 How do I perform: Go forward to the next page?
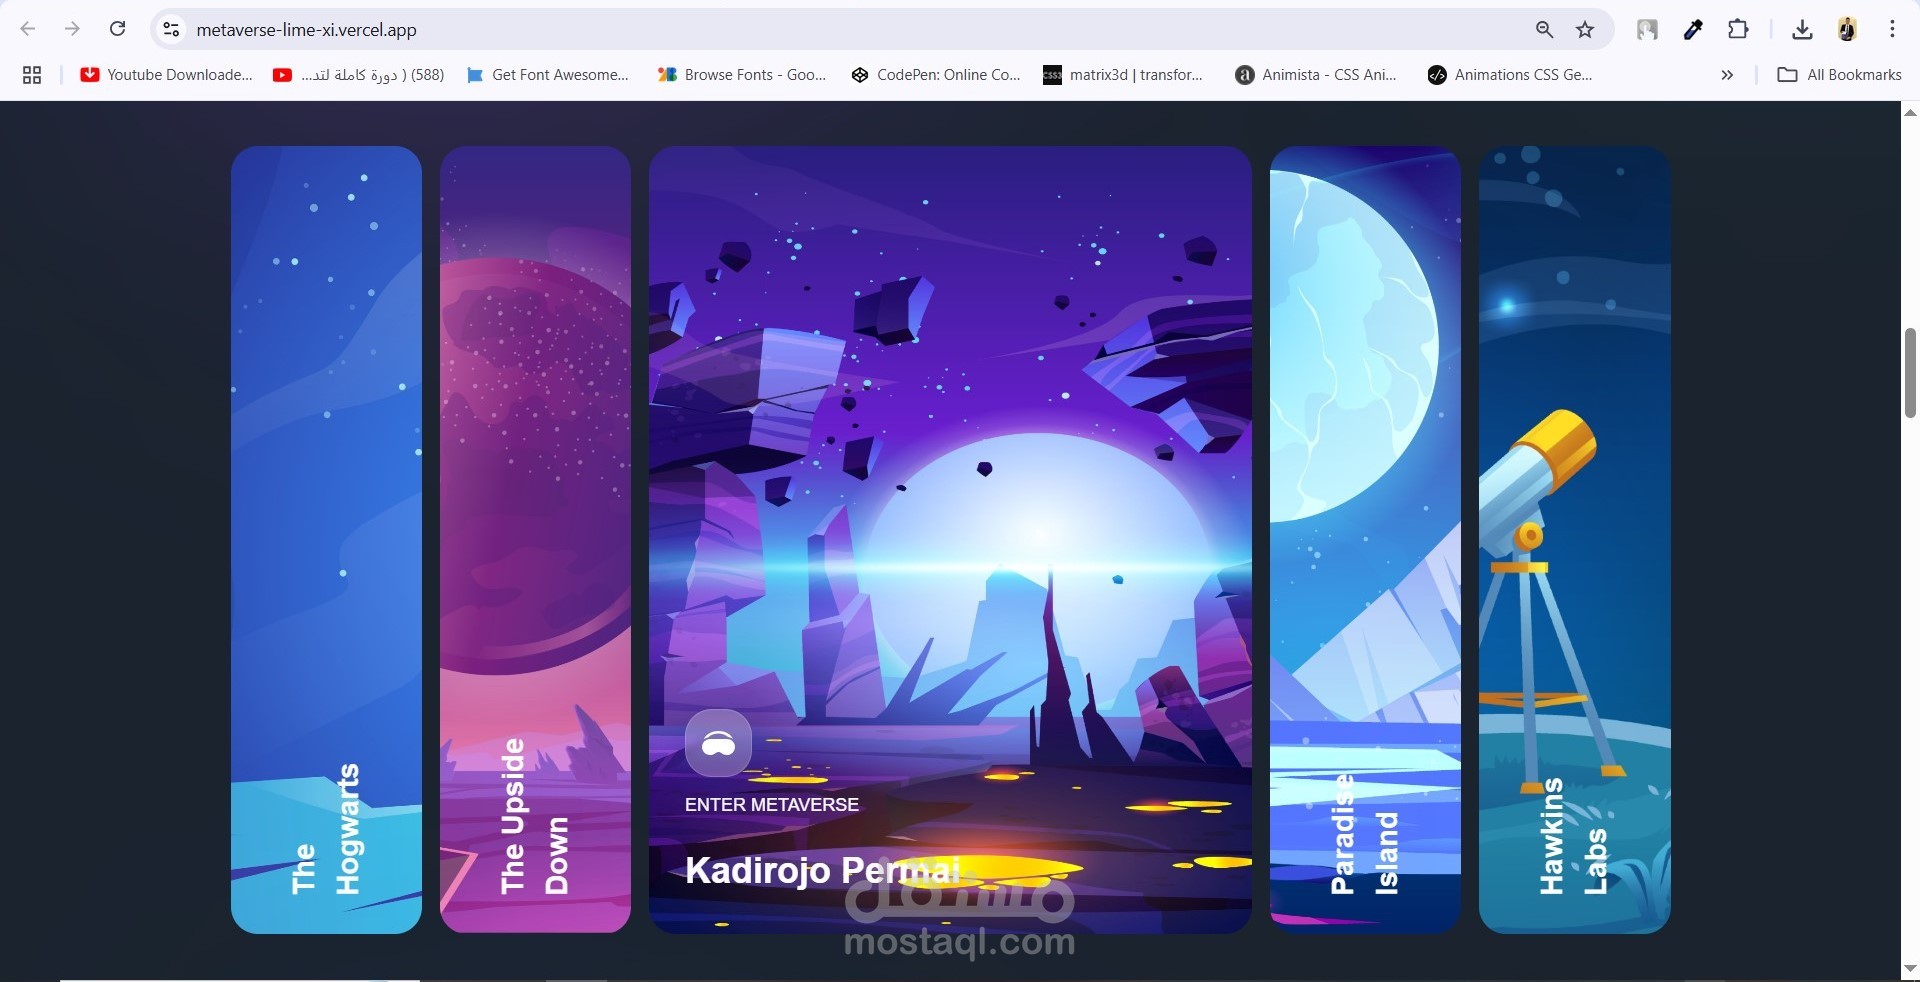pos(72,29)
